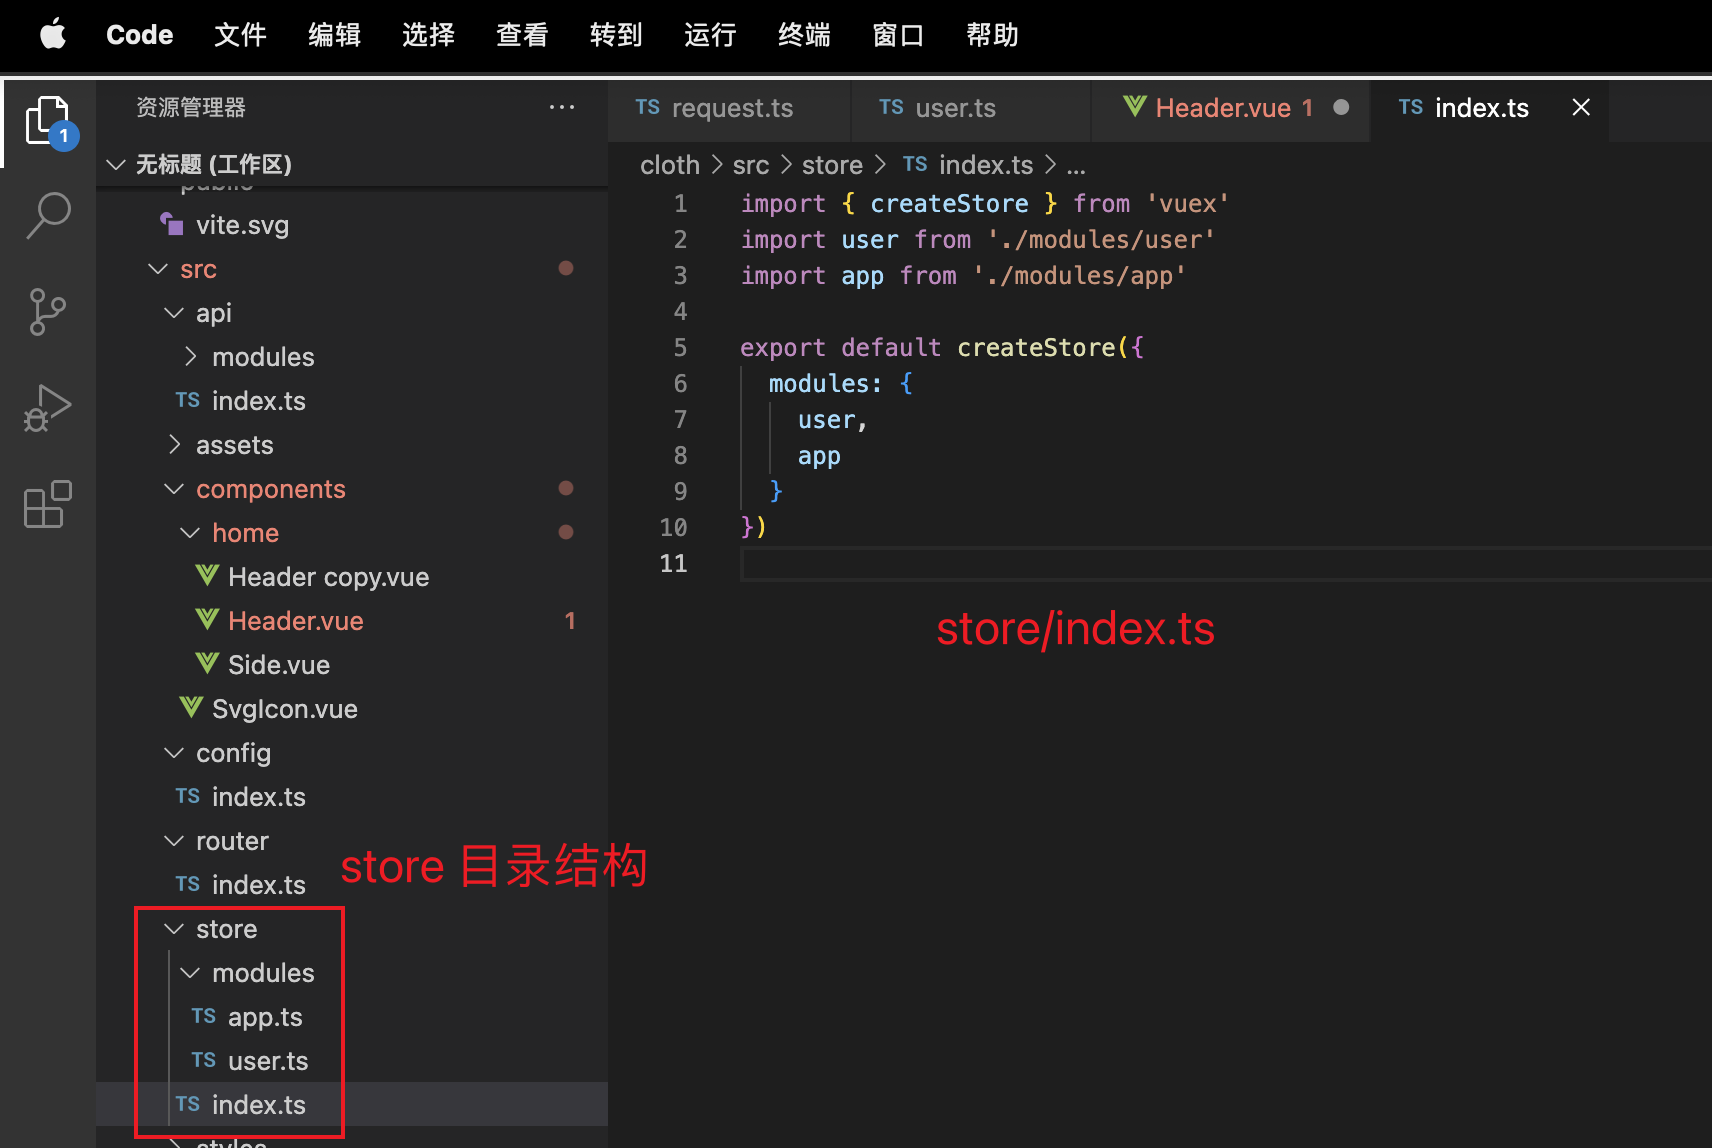1712x1148 pixels.
Task: Click the Vue icon on Header.vue tab
Action: point(1135,106)
